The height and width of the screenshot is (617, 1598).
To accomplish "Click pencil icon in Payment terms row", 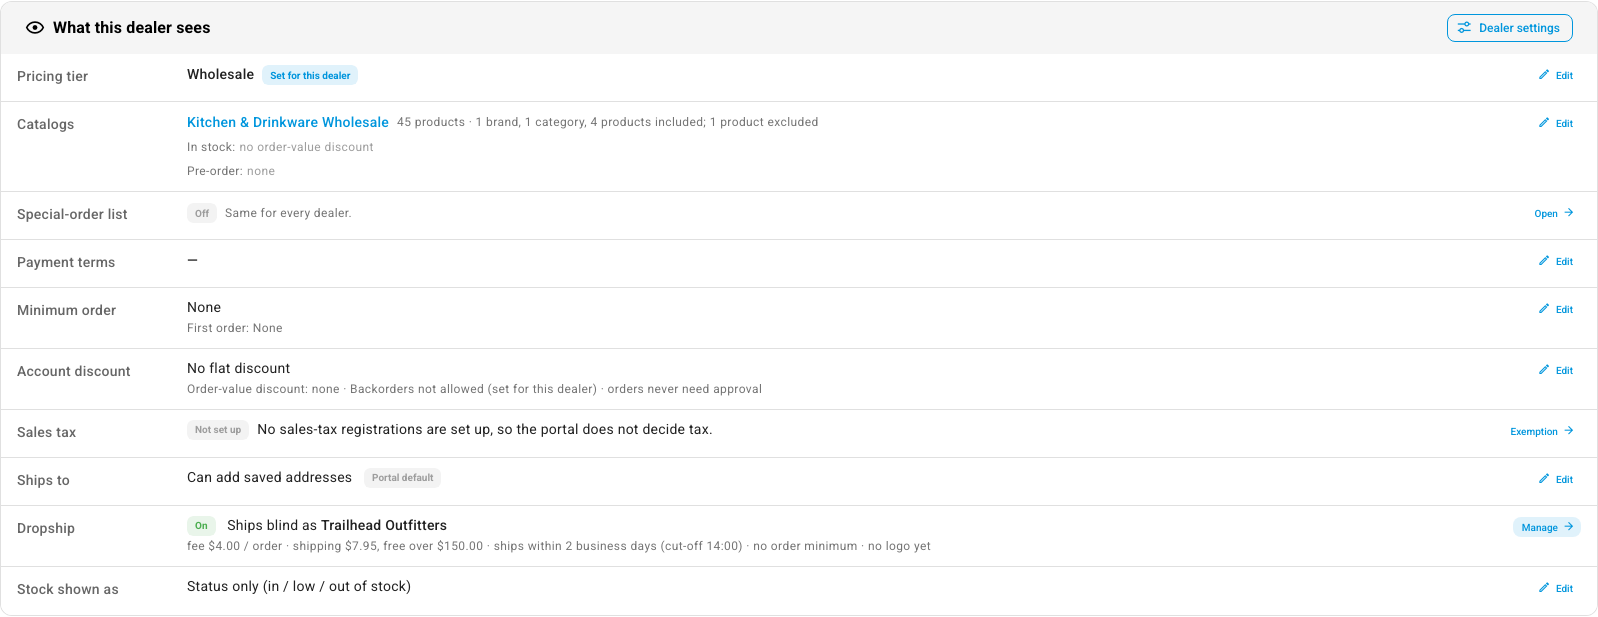I will point(1544,261).
